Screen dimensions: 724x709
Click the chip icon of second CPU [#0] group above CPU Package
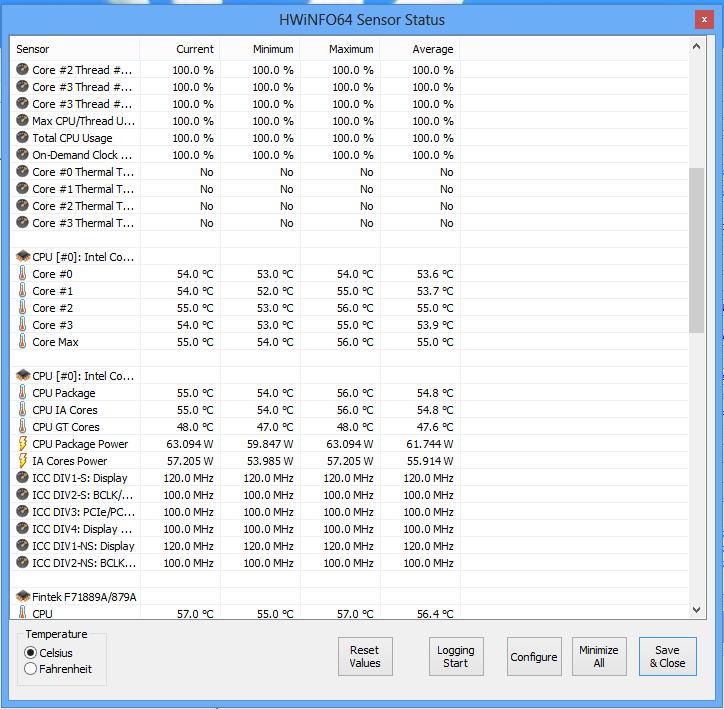pos(23,375)
